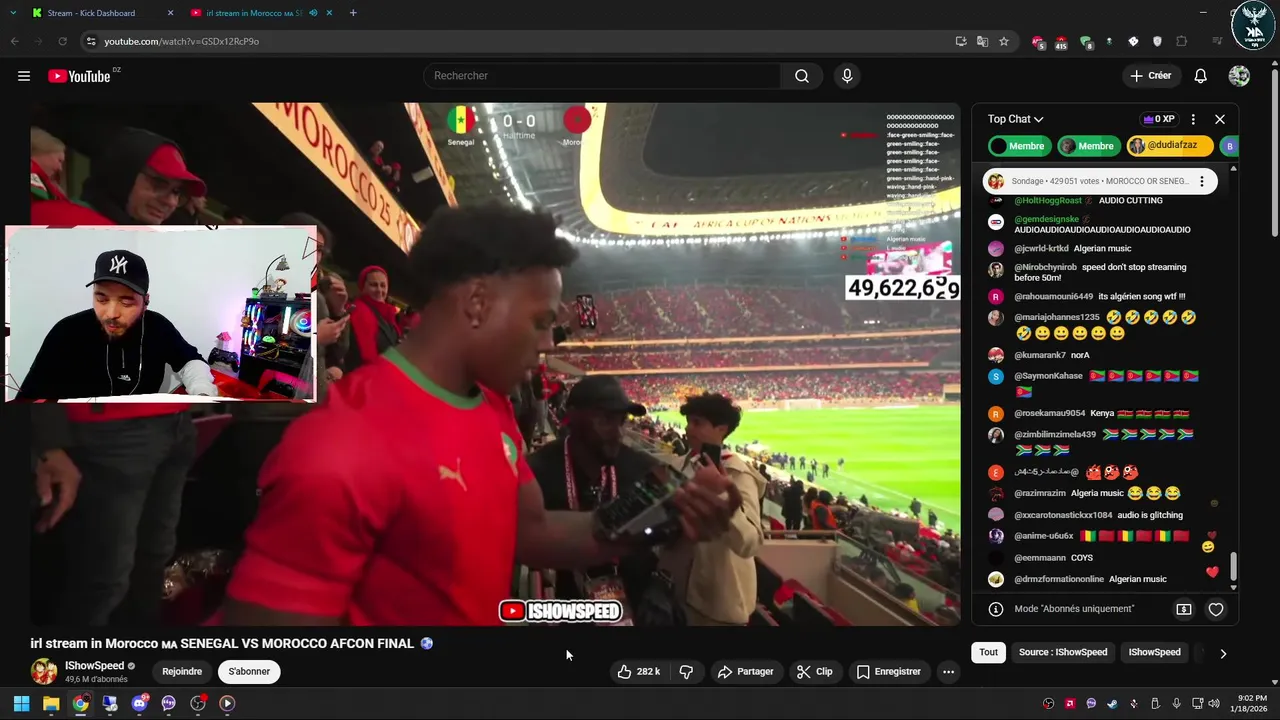Open the 0 XP crown badge

(1159, 119)
